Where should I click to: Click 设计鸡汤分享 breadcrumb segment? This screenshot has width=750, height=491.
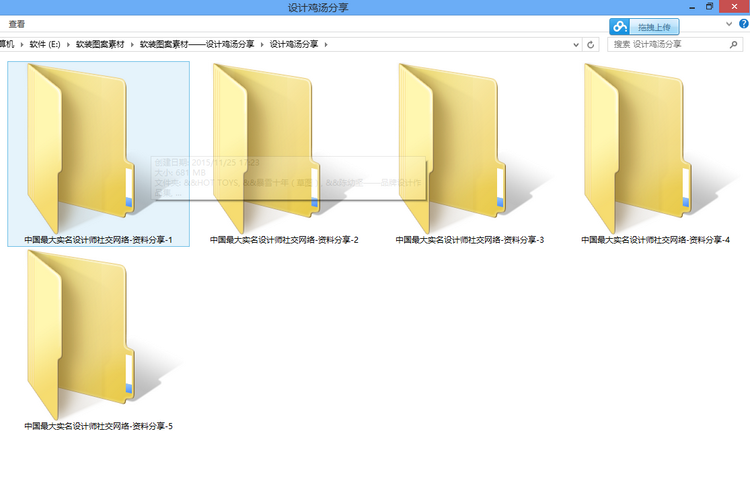[x=294, y=44]
